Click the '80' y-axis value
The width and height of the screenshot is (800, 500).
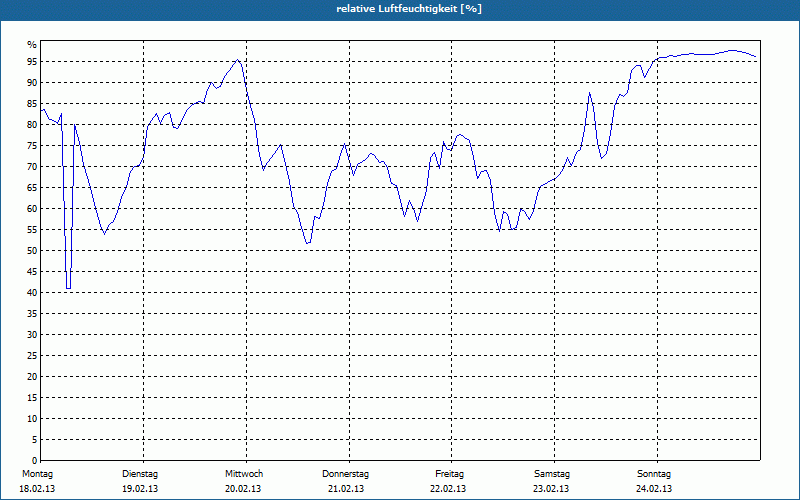(32, 124)
